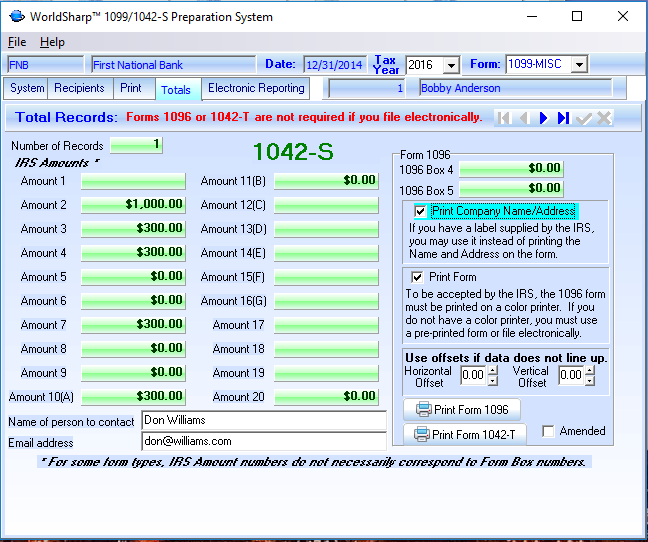Click the Print Form 1096 button
648x542 pixels.
pos(462,409)
